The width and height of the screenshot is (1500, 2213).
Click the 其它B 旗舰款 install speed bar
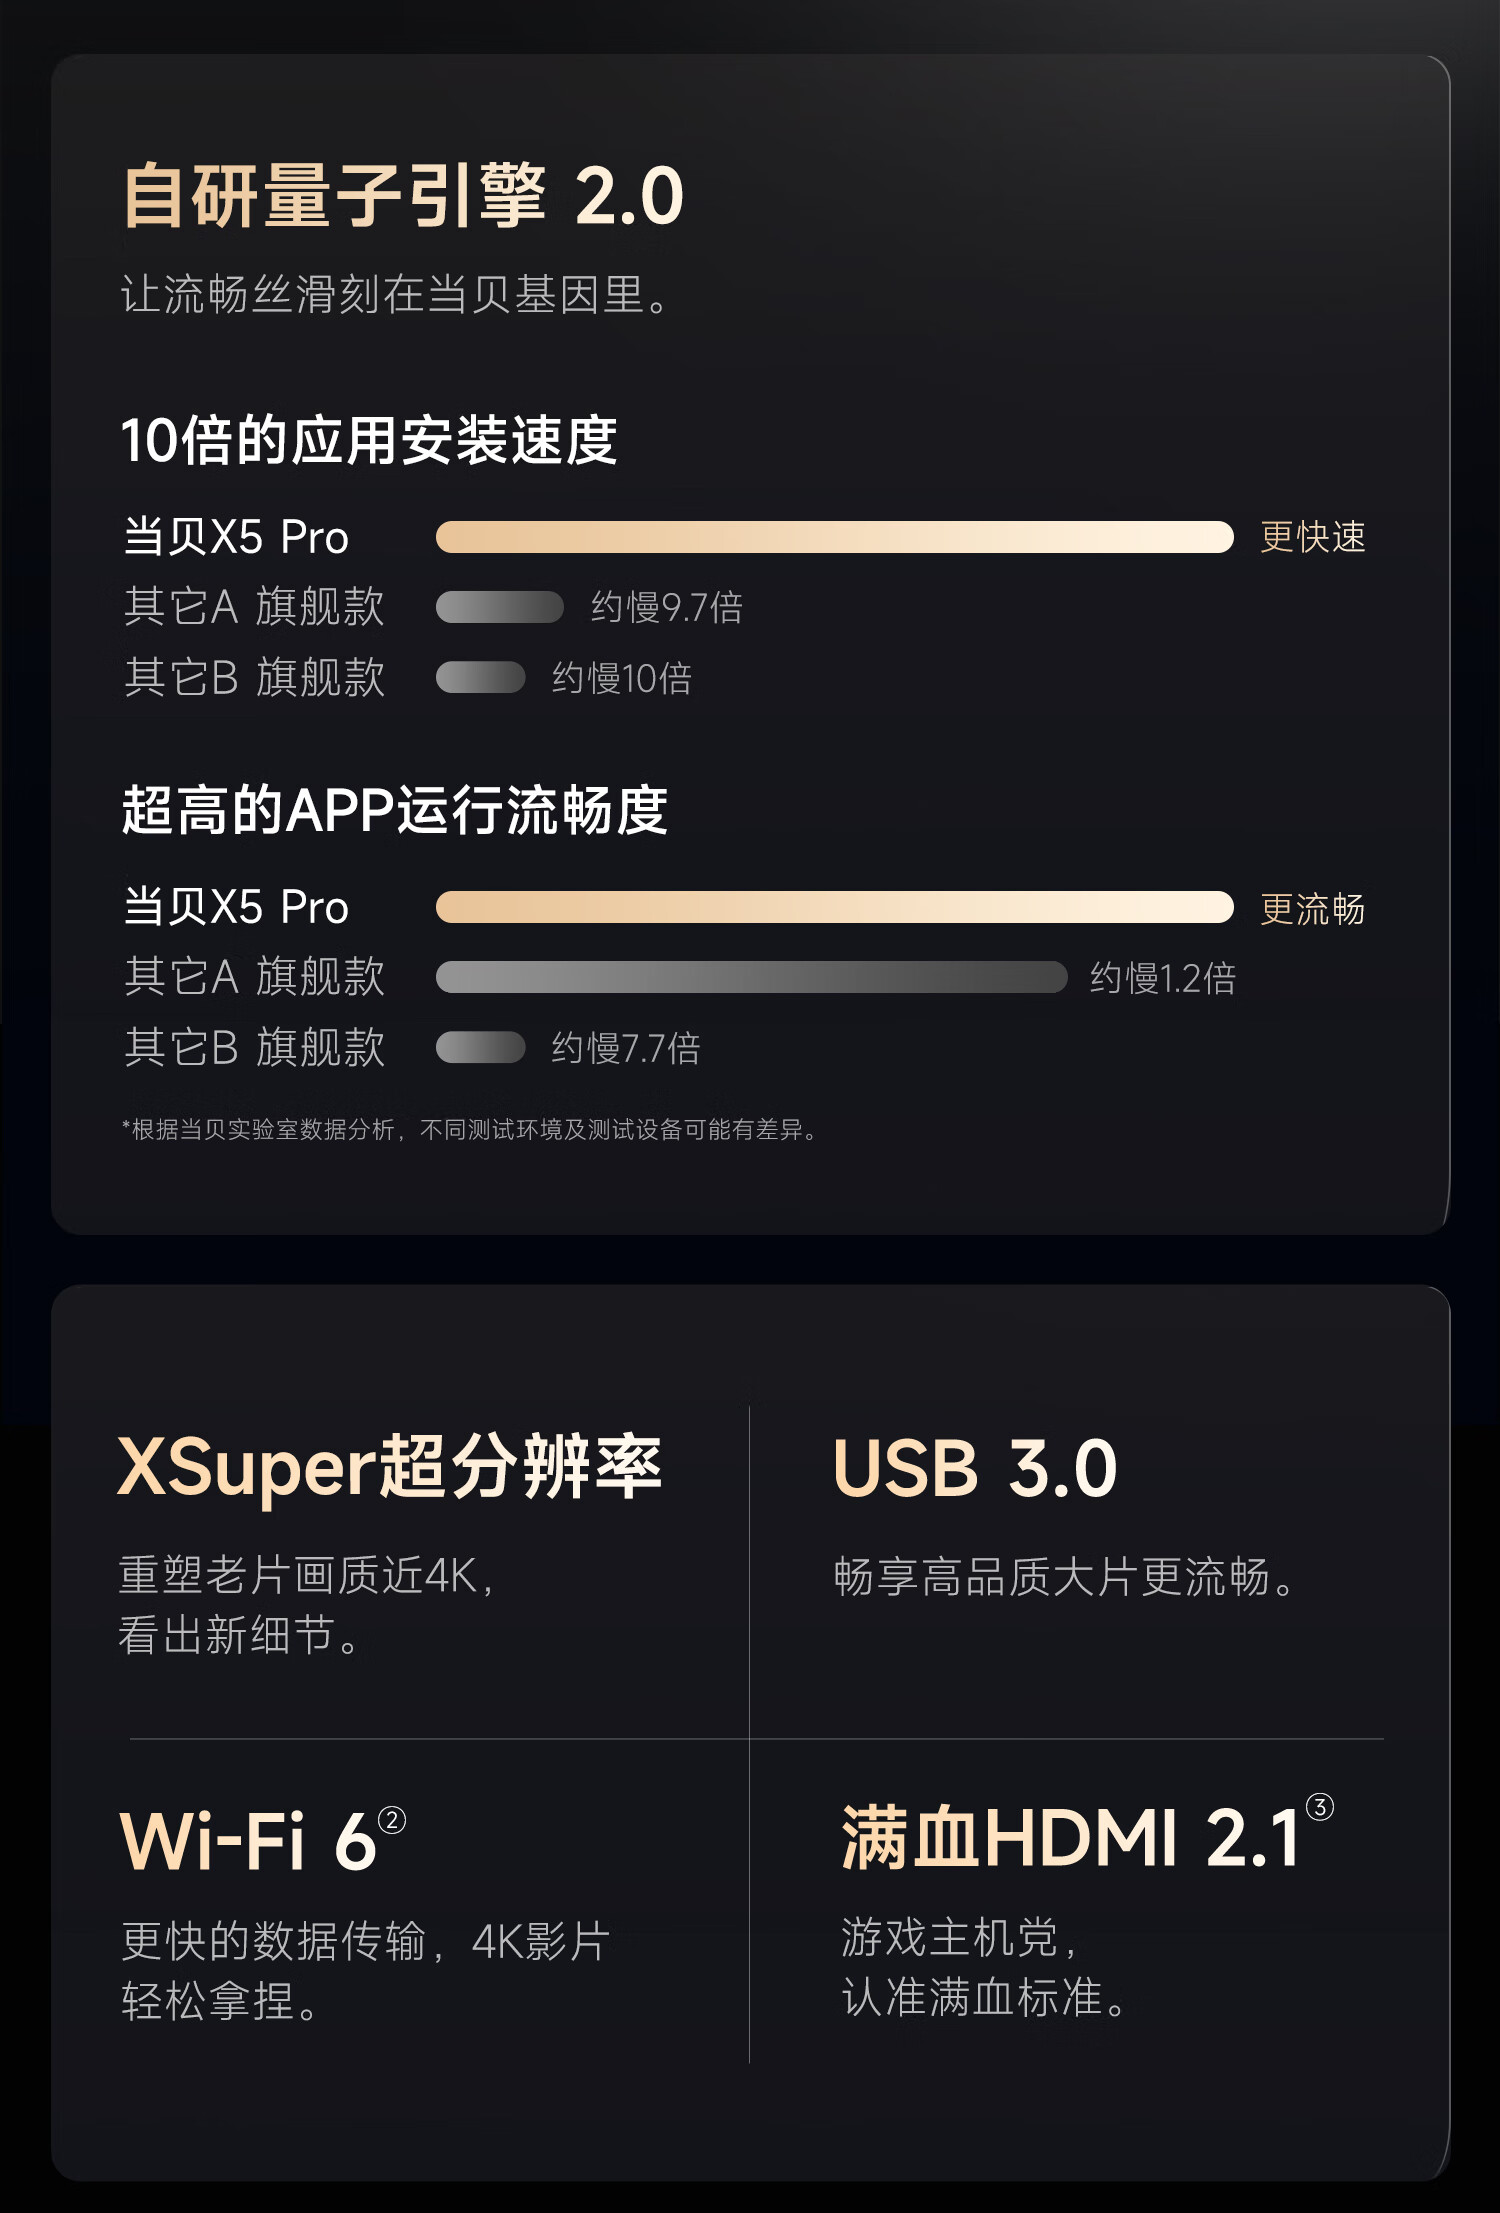point(481,677)
